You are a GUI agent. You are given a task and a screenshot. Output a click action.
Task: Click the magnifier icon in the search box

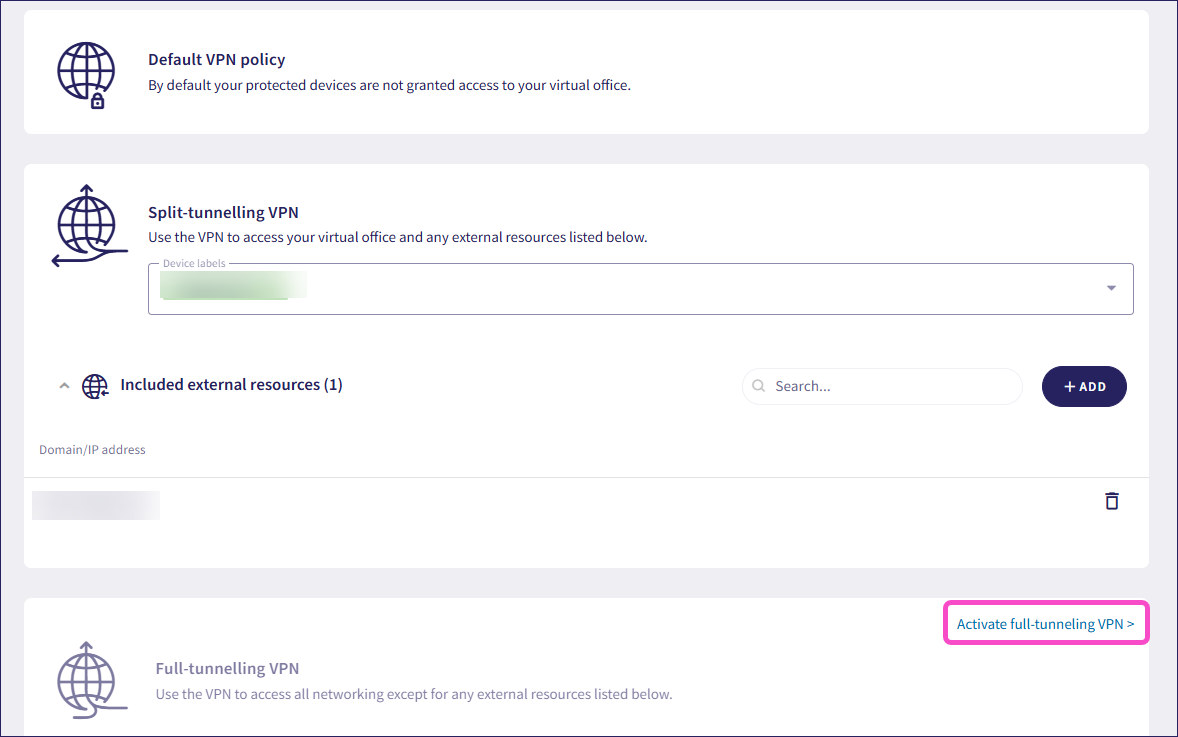pos(759,386)
